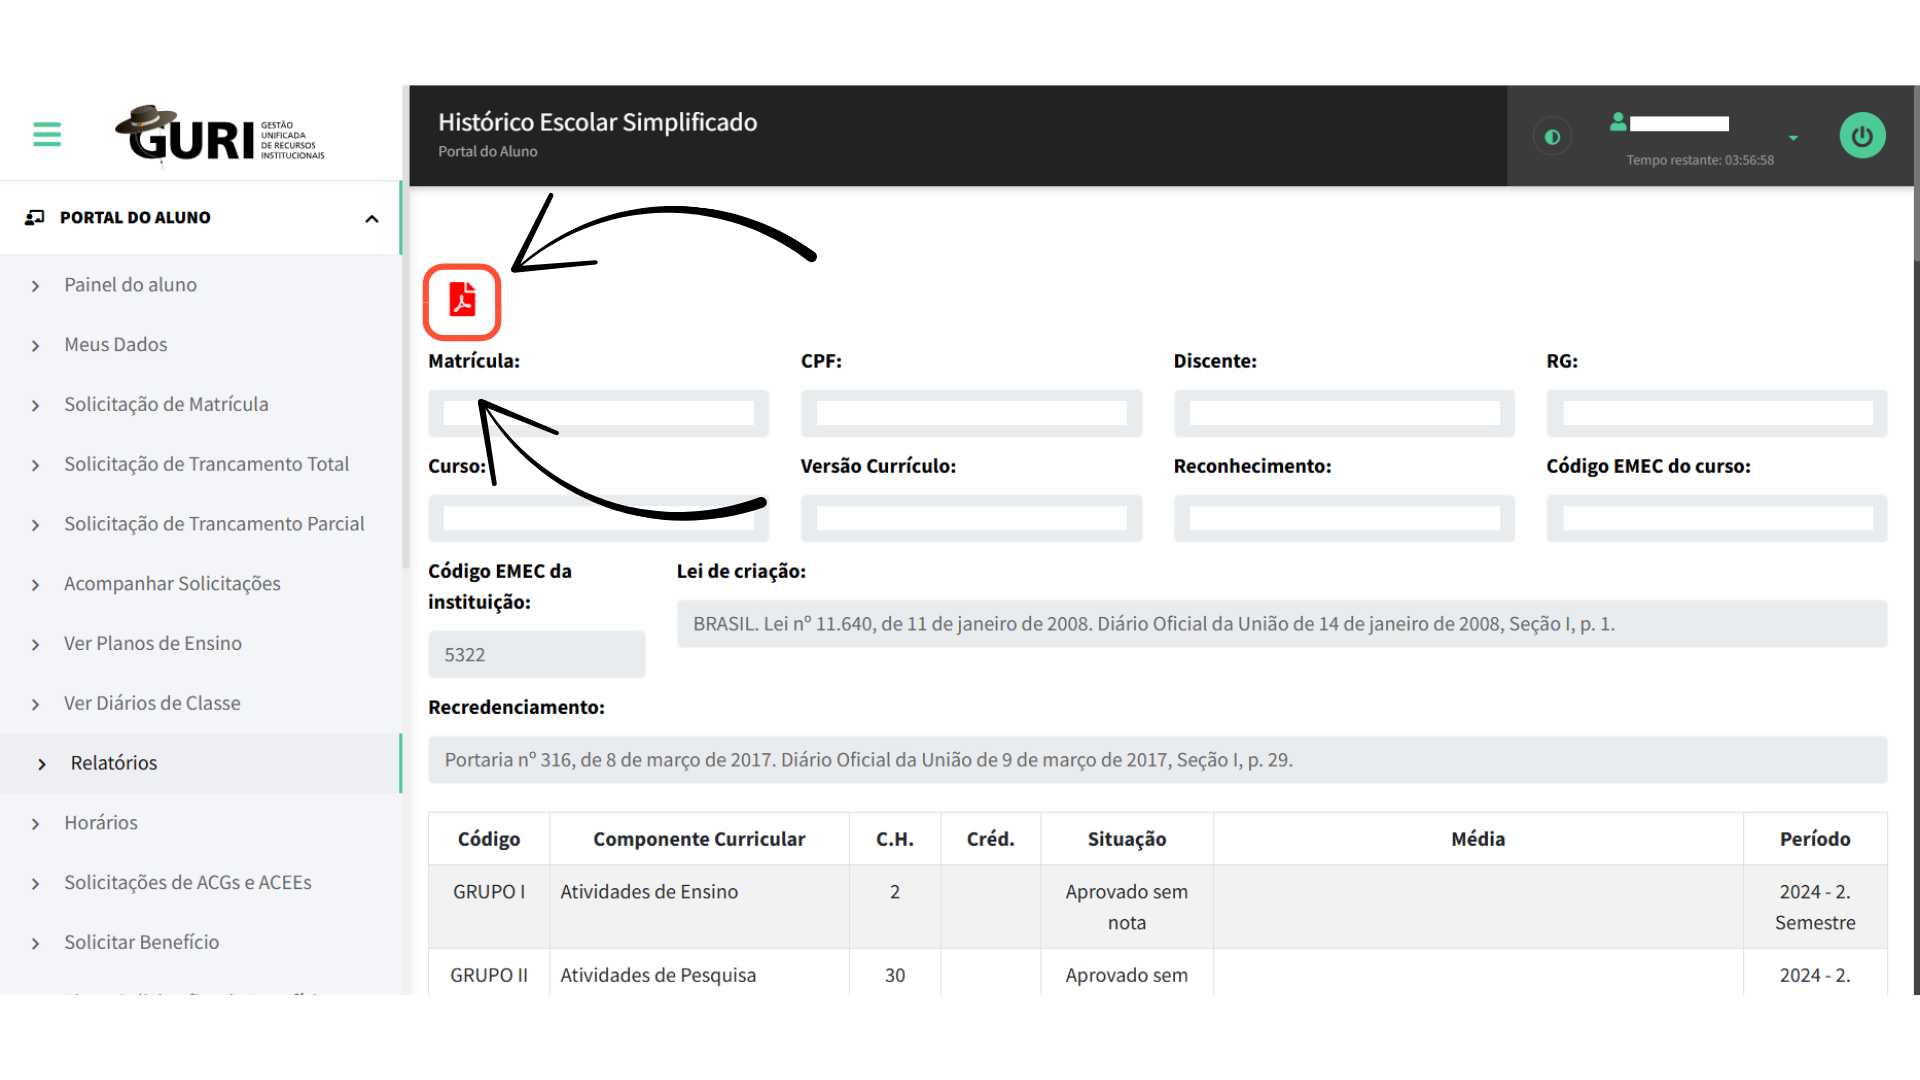Go to Solicitação de Matrícula

166,405
